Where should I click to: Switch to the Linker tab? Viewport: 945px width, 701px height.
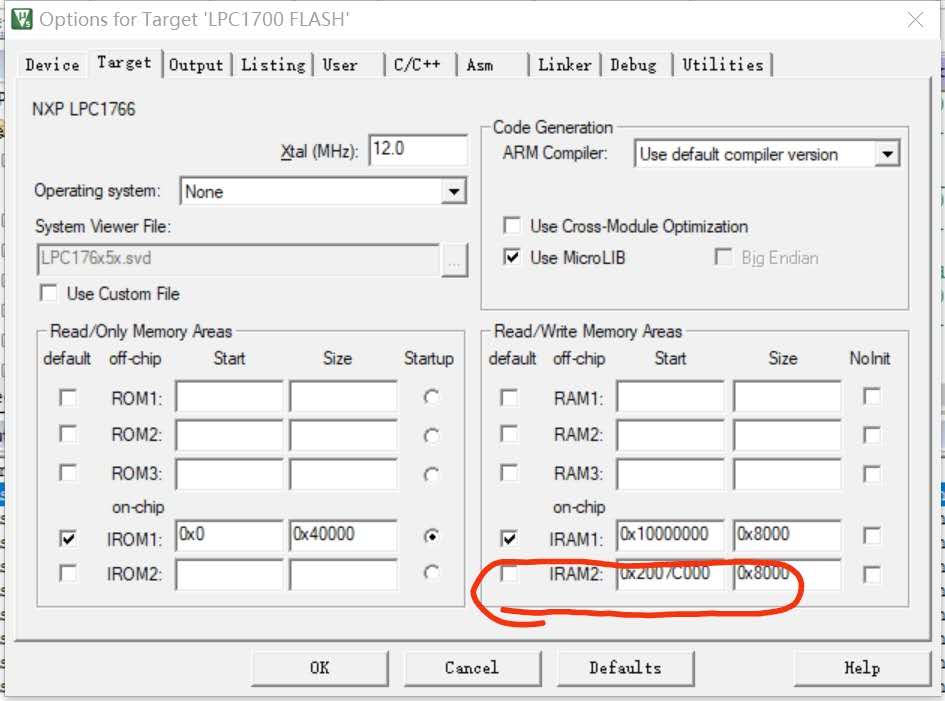(563, 64)
